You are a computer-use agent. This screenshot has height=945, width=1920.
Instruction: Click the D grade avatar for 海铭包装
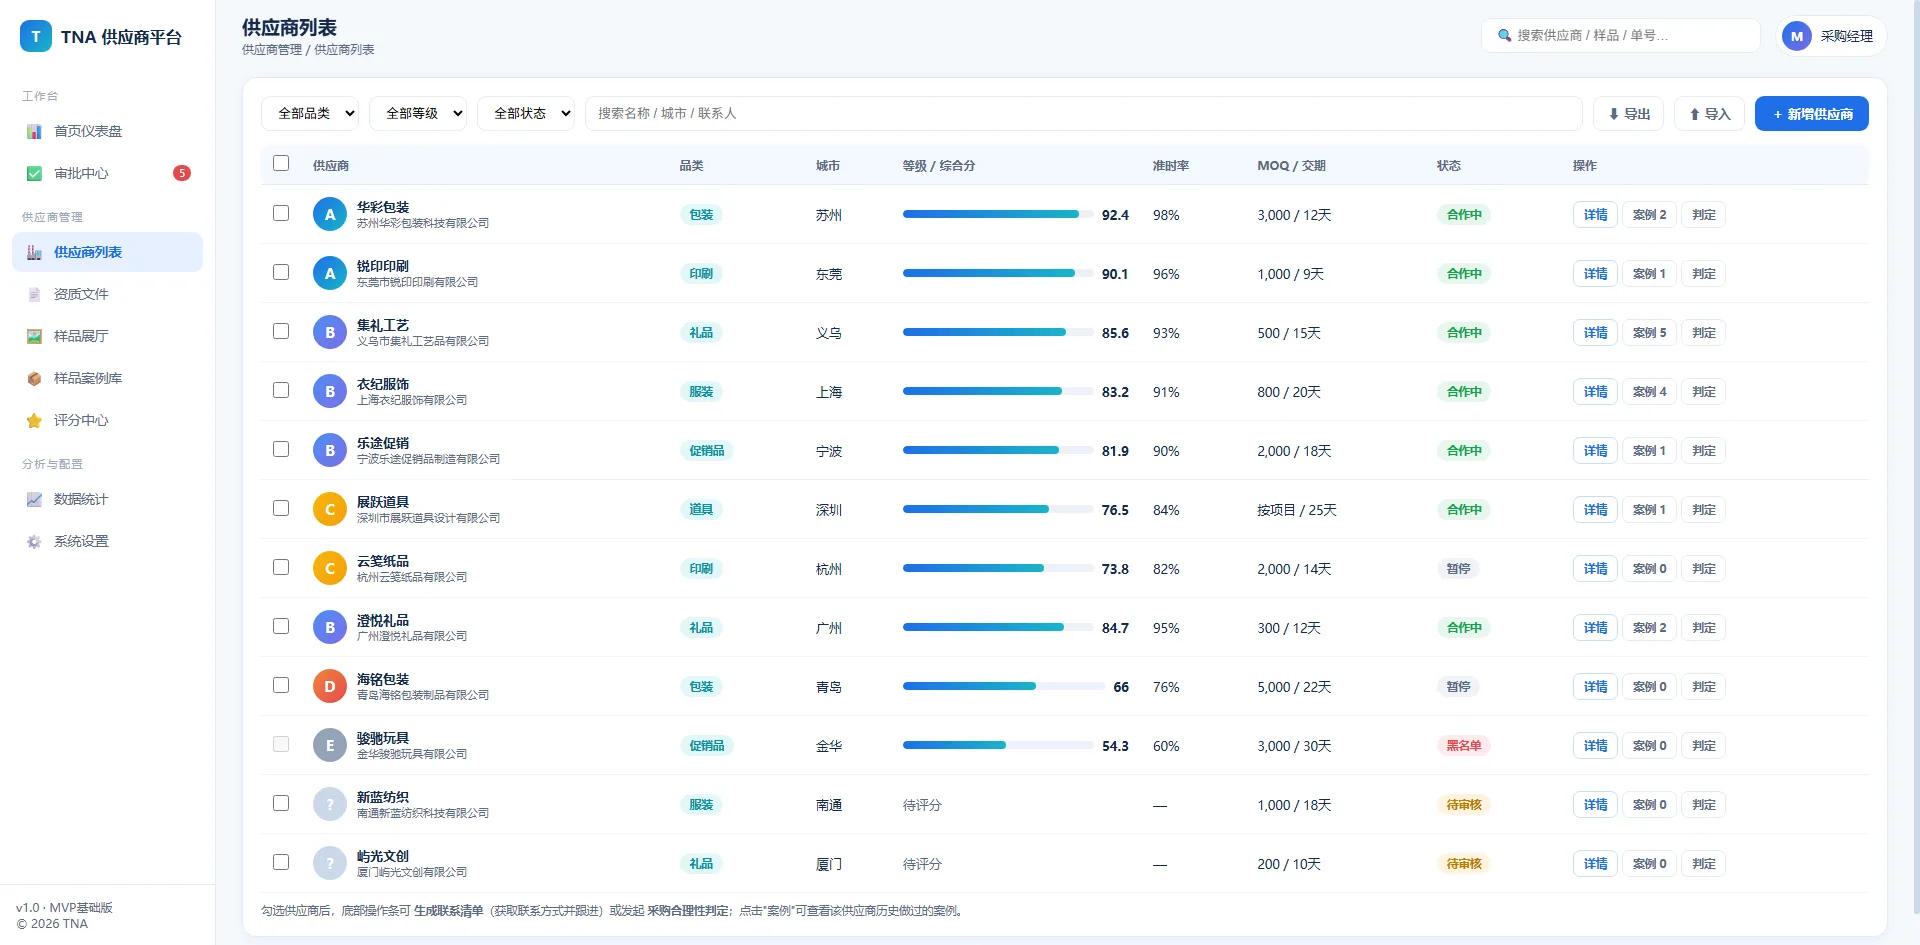point(330,686)
